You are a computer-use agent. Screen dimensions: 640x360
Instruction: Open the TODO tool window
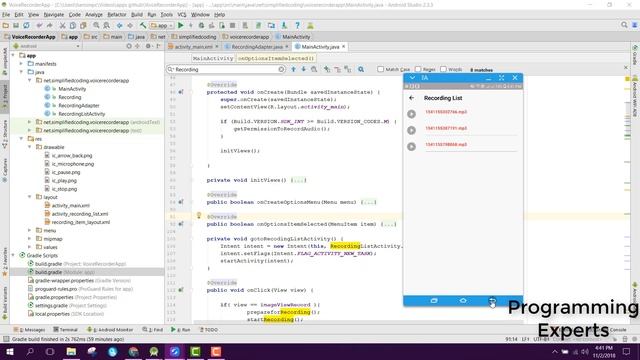click(209, 330)
